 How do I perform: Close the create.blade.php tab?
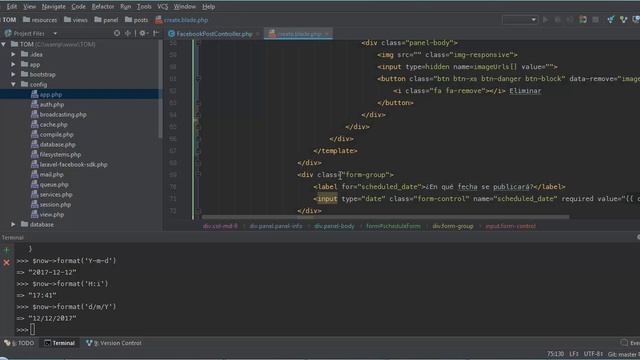click(327, 34)
